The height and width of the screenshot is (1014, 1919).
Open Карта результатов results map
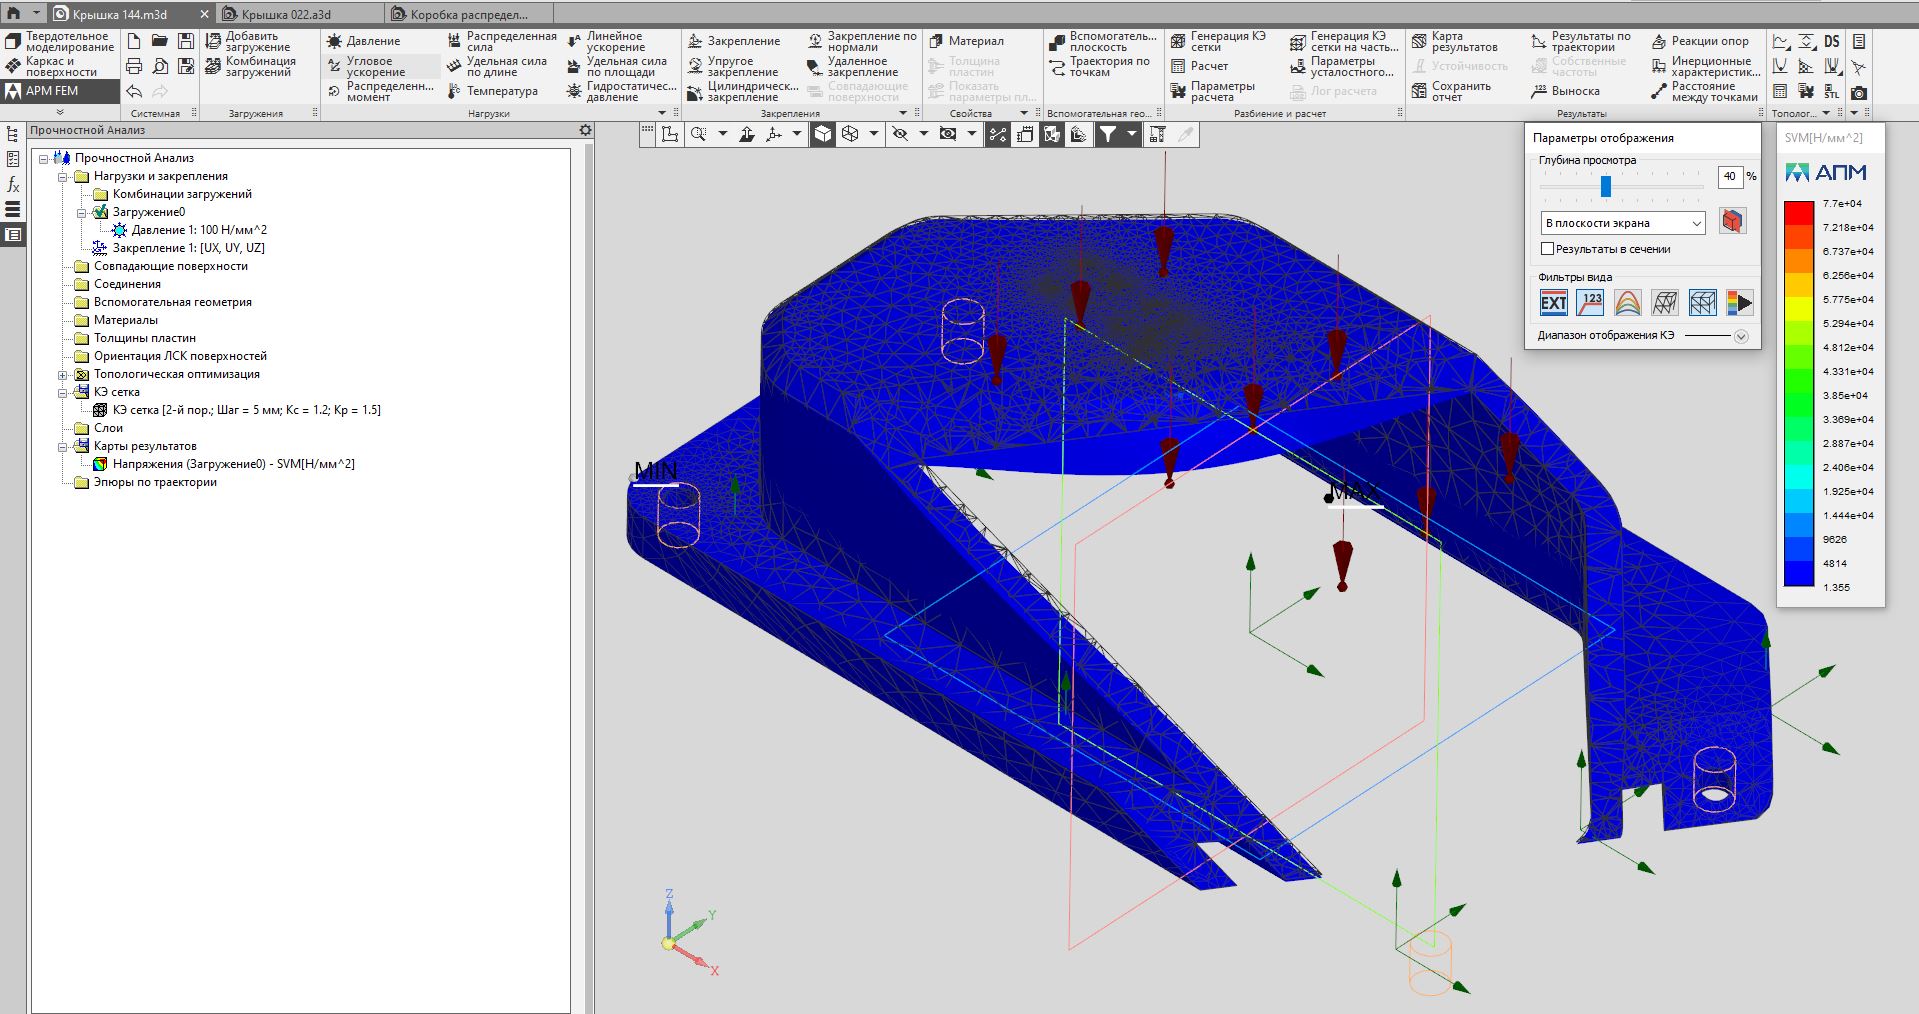(1454, 42)
